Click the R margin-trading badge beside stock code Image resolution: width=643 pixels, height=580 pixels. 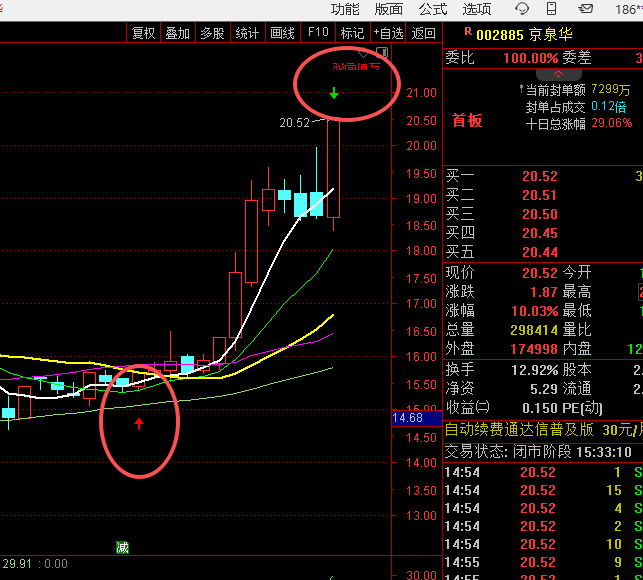pyautogui.click(x=468, y=31)
